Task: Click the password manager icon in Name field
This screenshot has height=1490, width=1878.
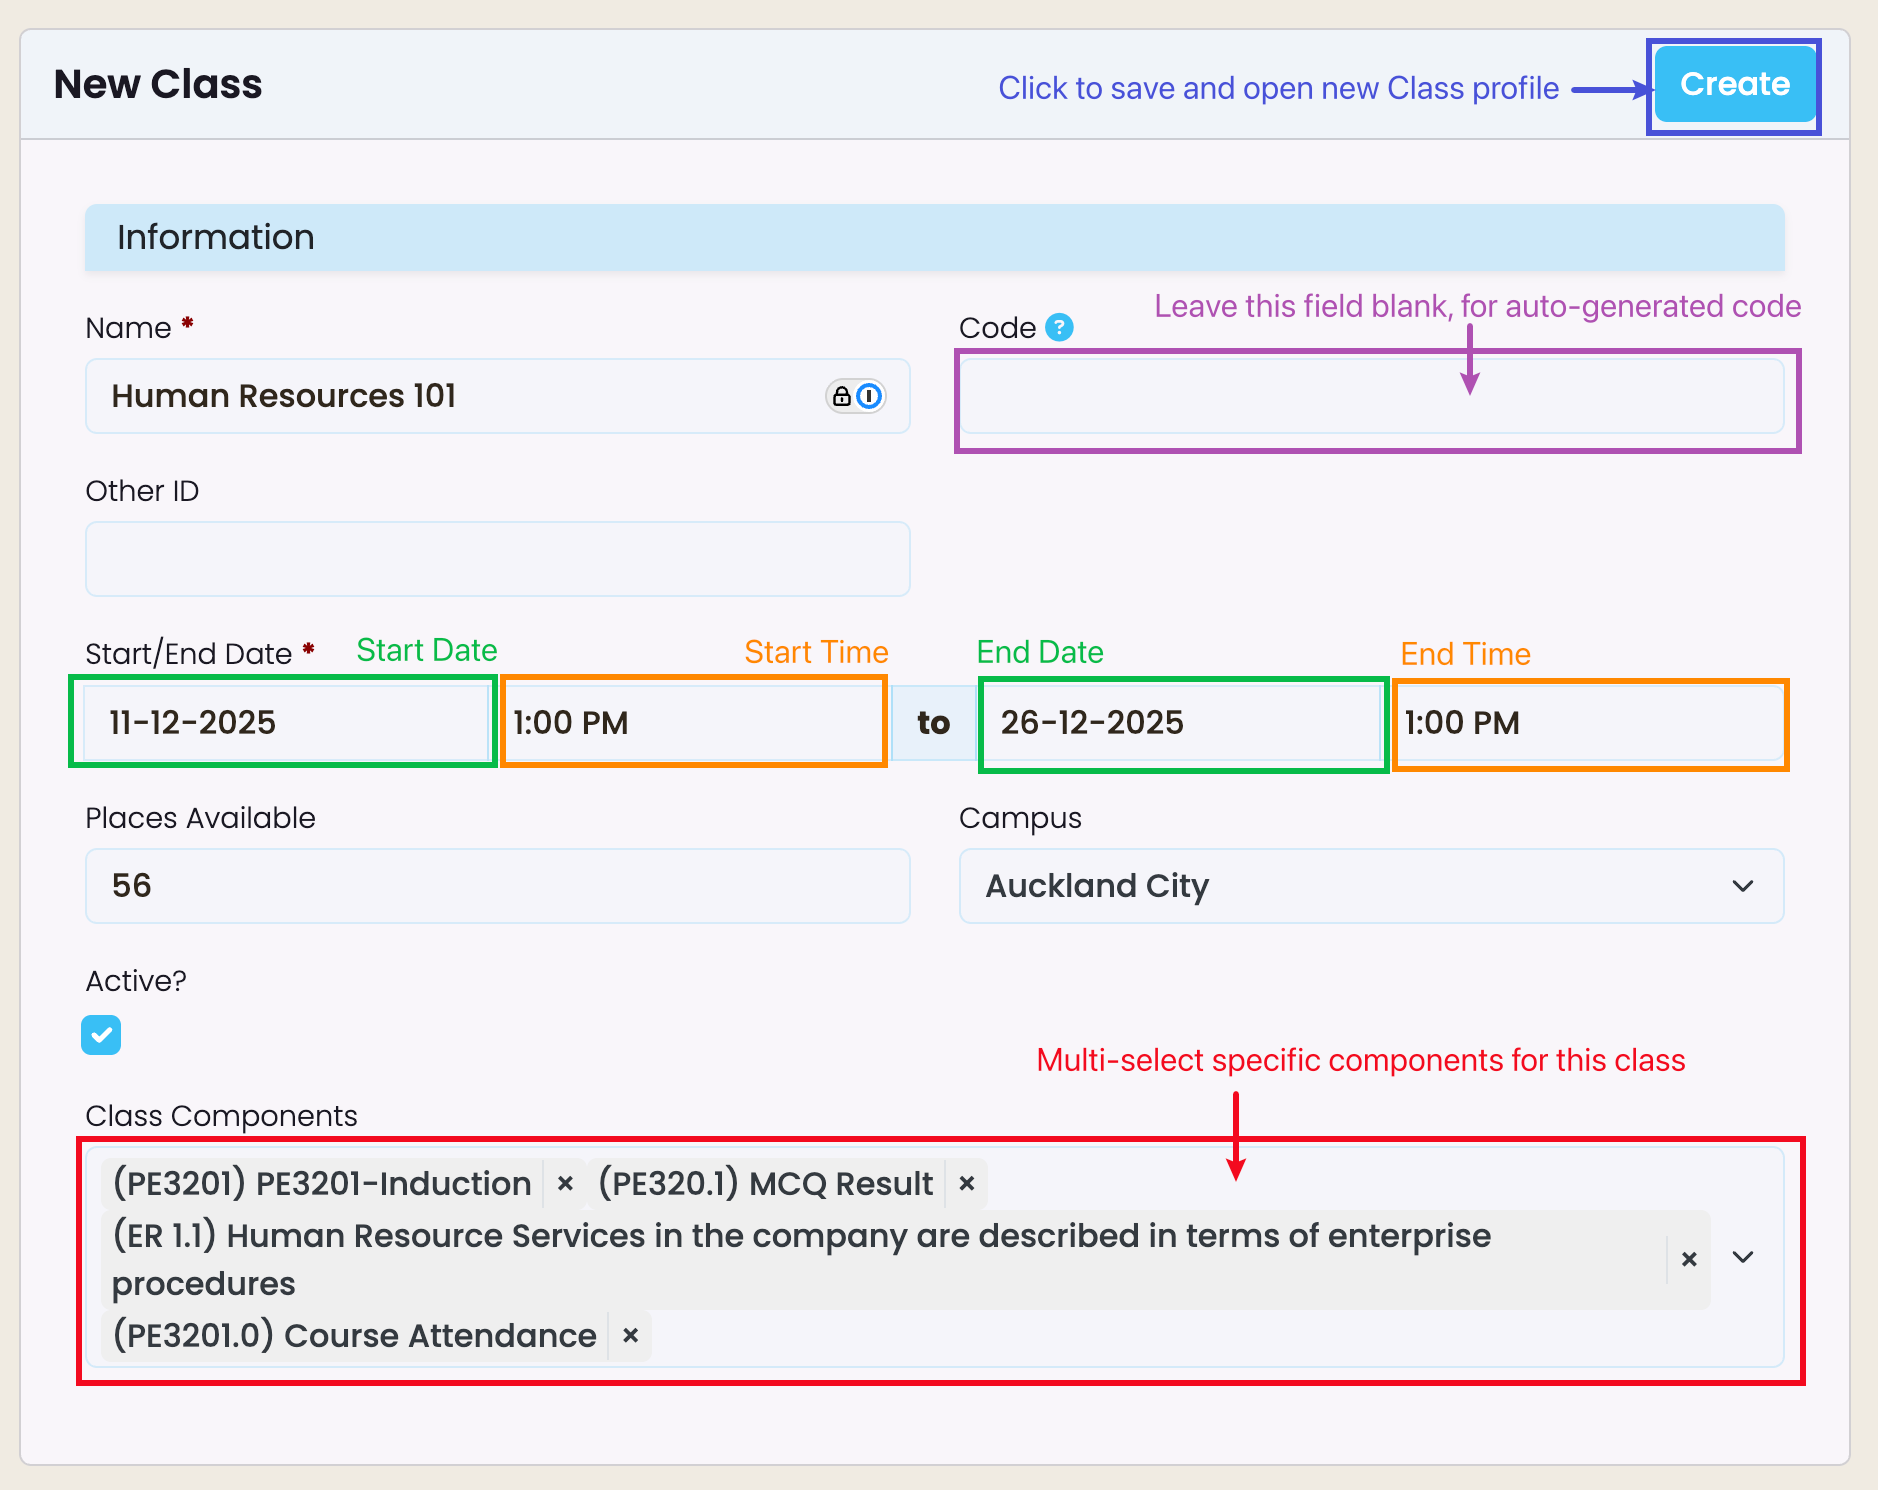Action: (x=855, y=396)
